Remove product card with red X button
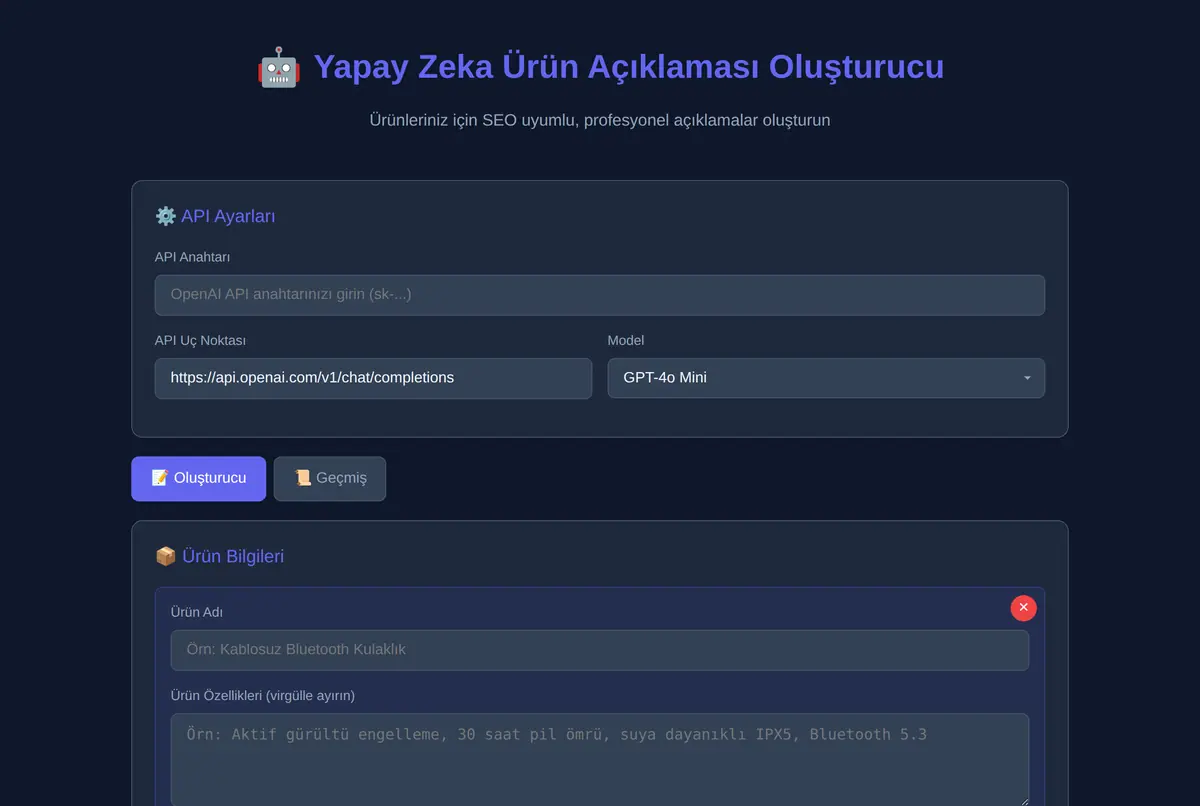 pyautogui.click(x=1023, y=608)
